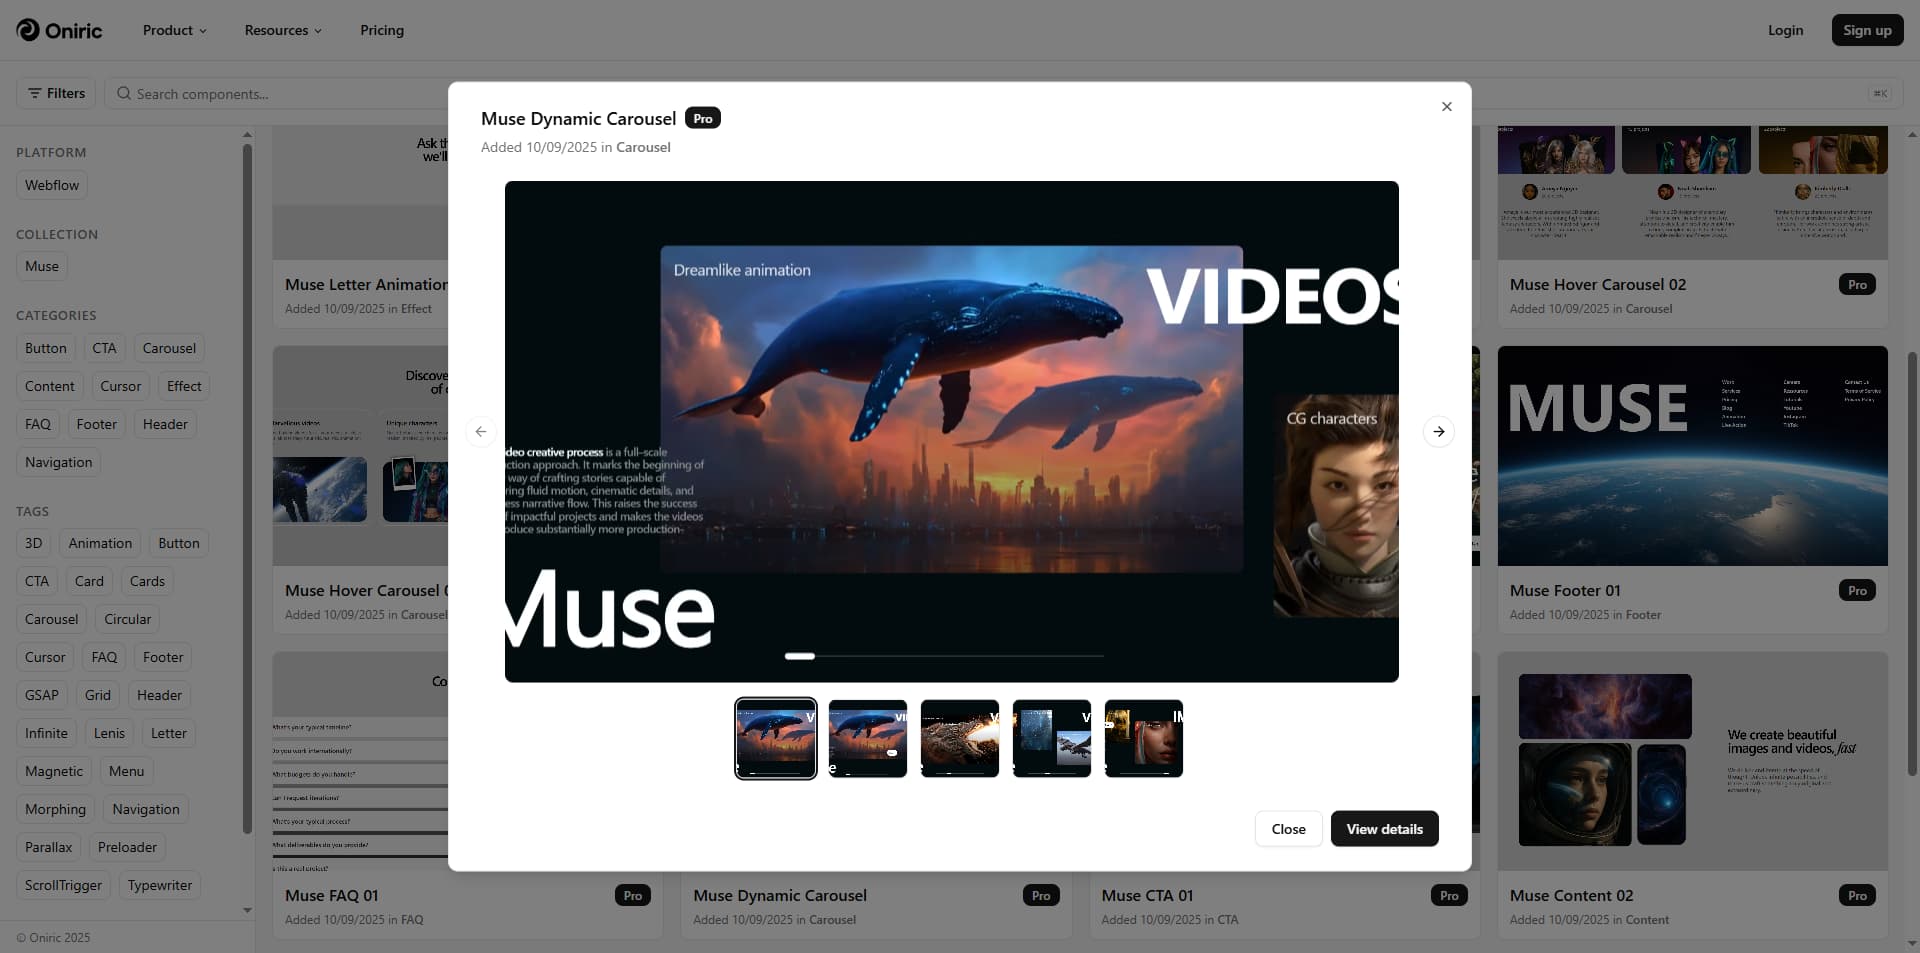Toggle the 3D tag filter

point(34,543)
